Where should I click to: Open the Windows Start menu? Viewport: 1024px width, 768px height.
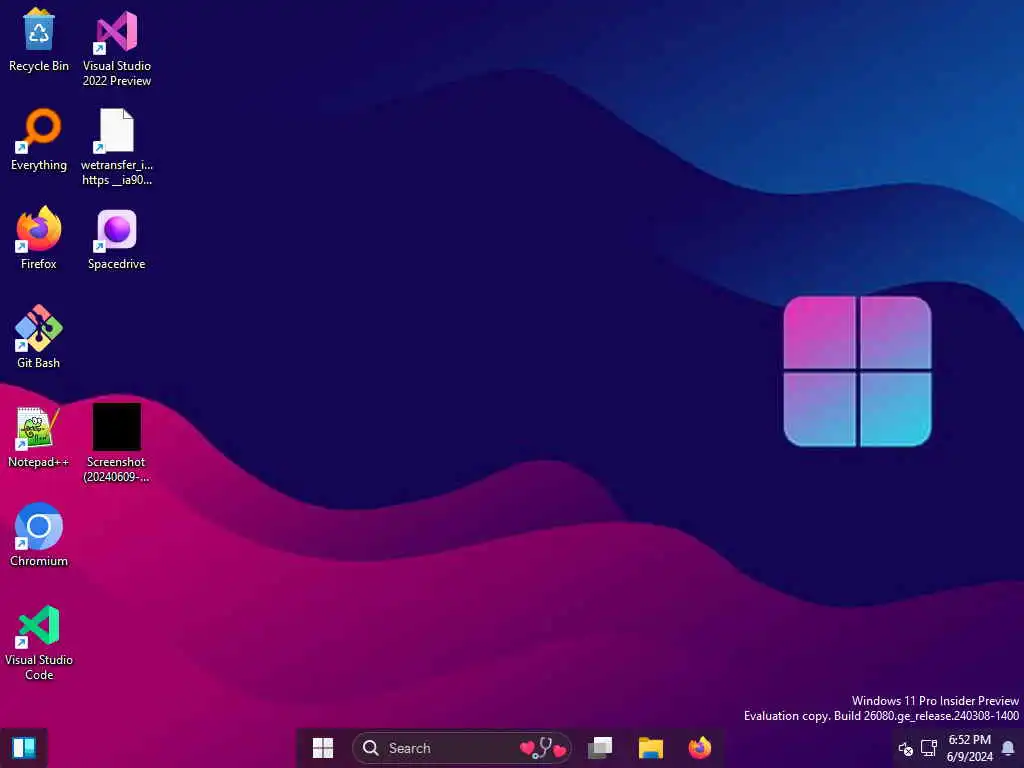(323, 748)
